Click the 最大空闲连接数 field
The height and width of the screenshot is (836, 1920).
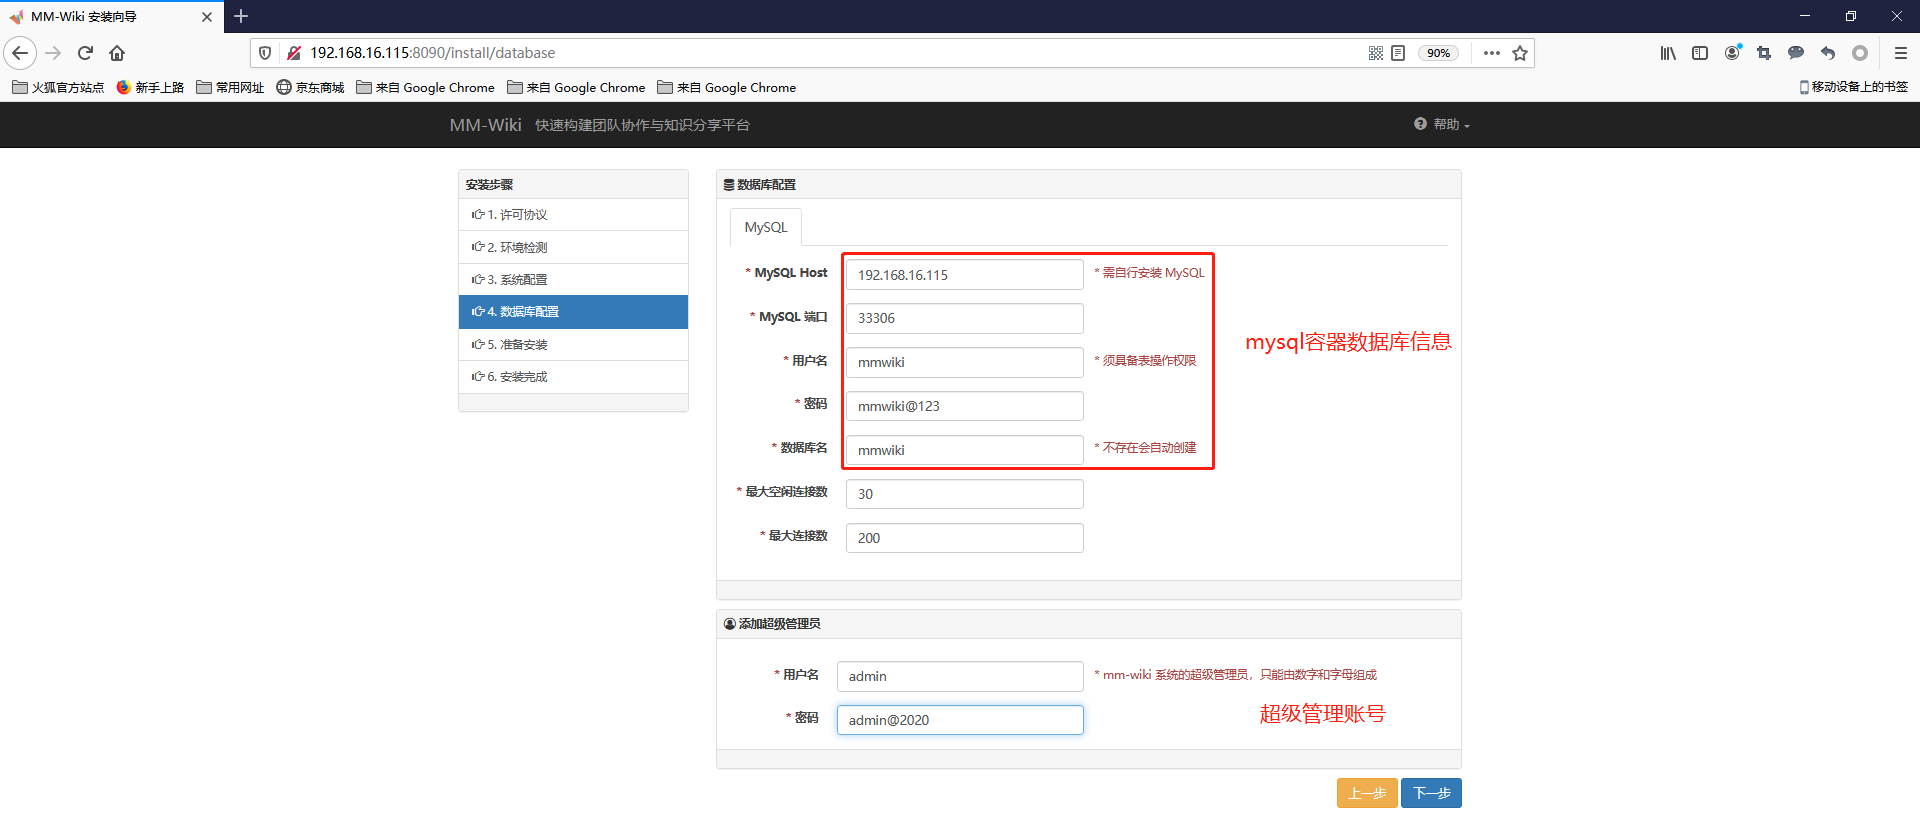click(x=965, y=494)
